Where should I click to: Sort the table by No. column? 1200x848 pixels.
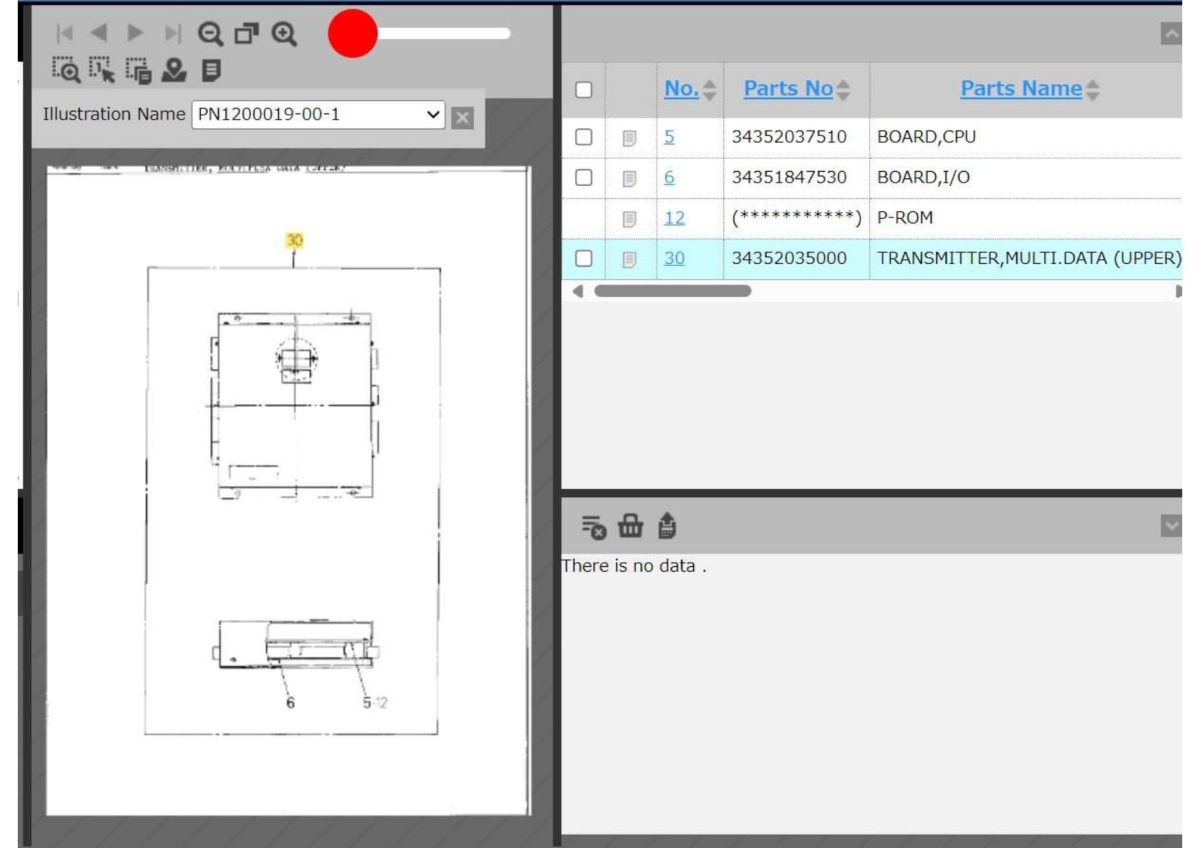click(690, 89)
